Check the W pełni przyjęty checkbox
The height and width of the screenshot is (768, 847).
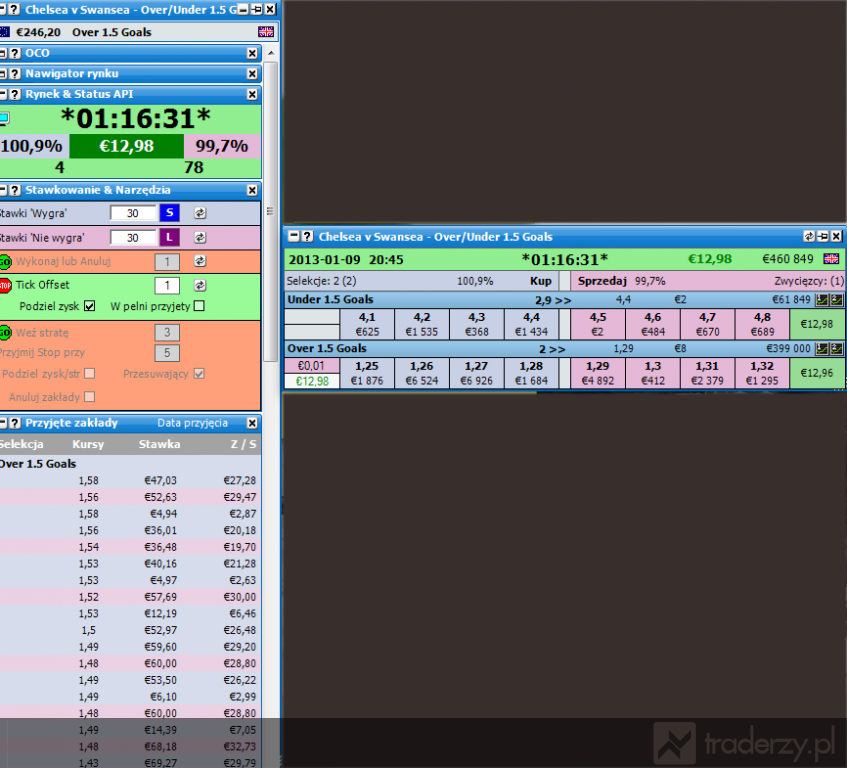(199, 306)
